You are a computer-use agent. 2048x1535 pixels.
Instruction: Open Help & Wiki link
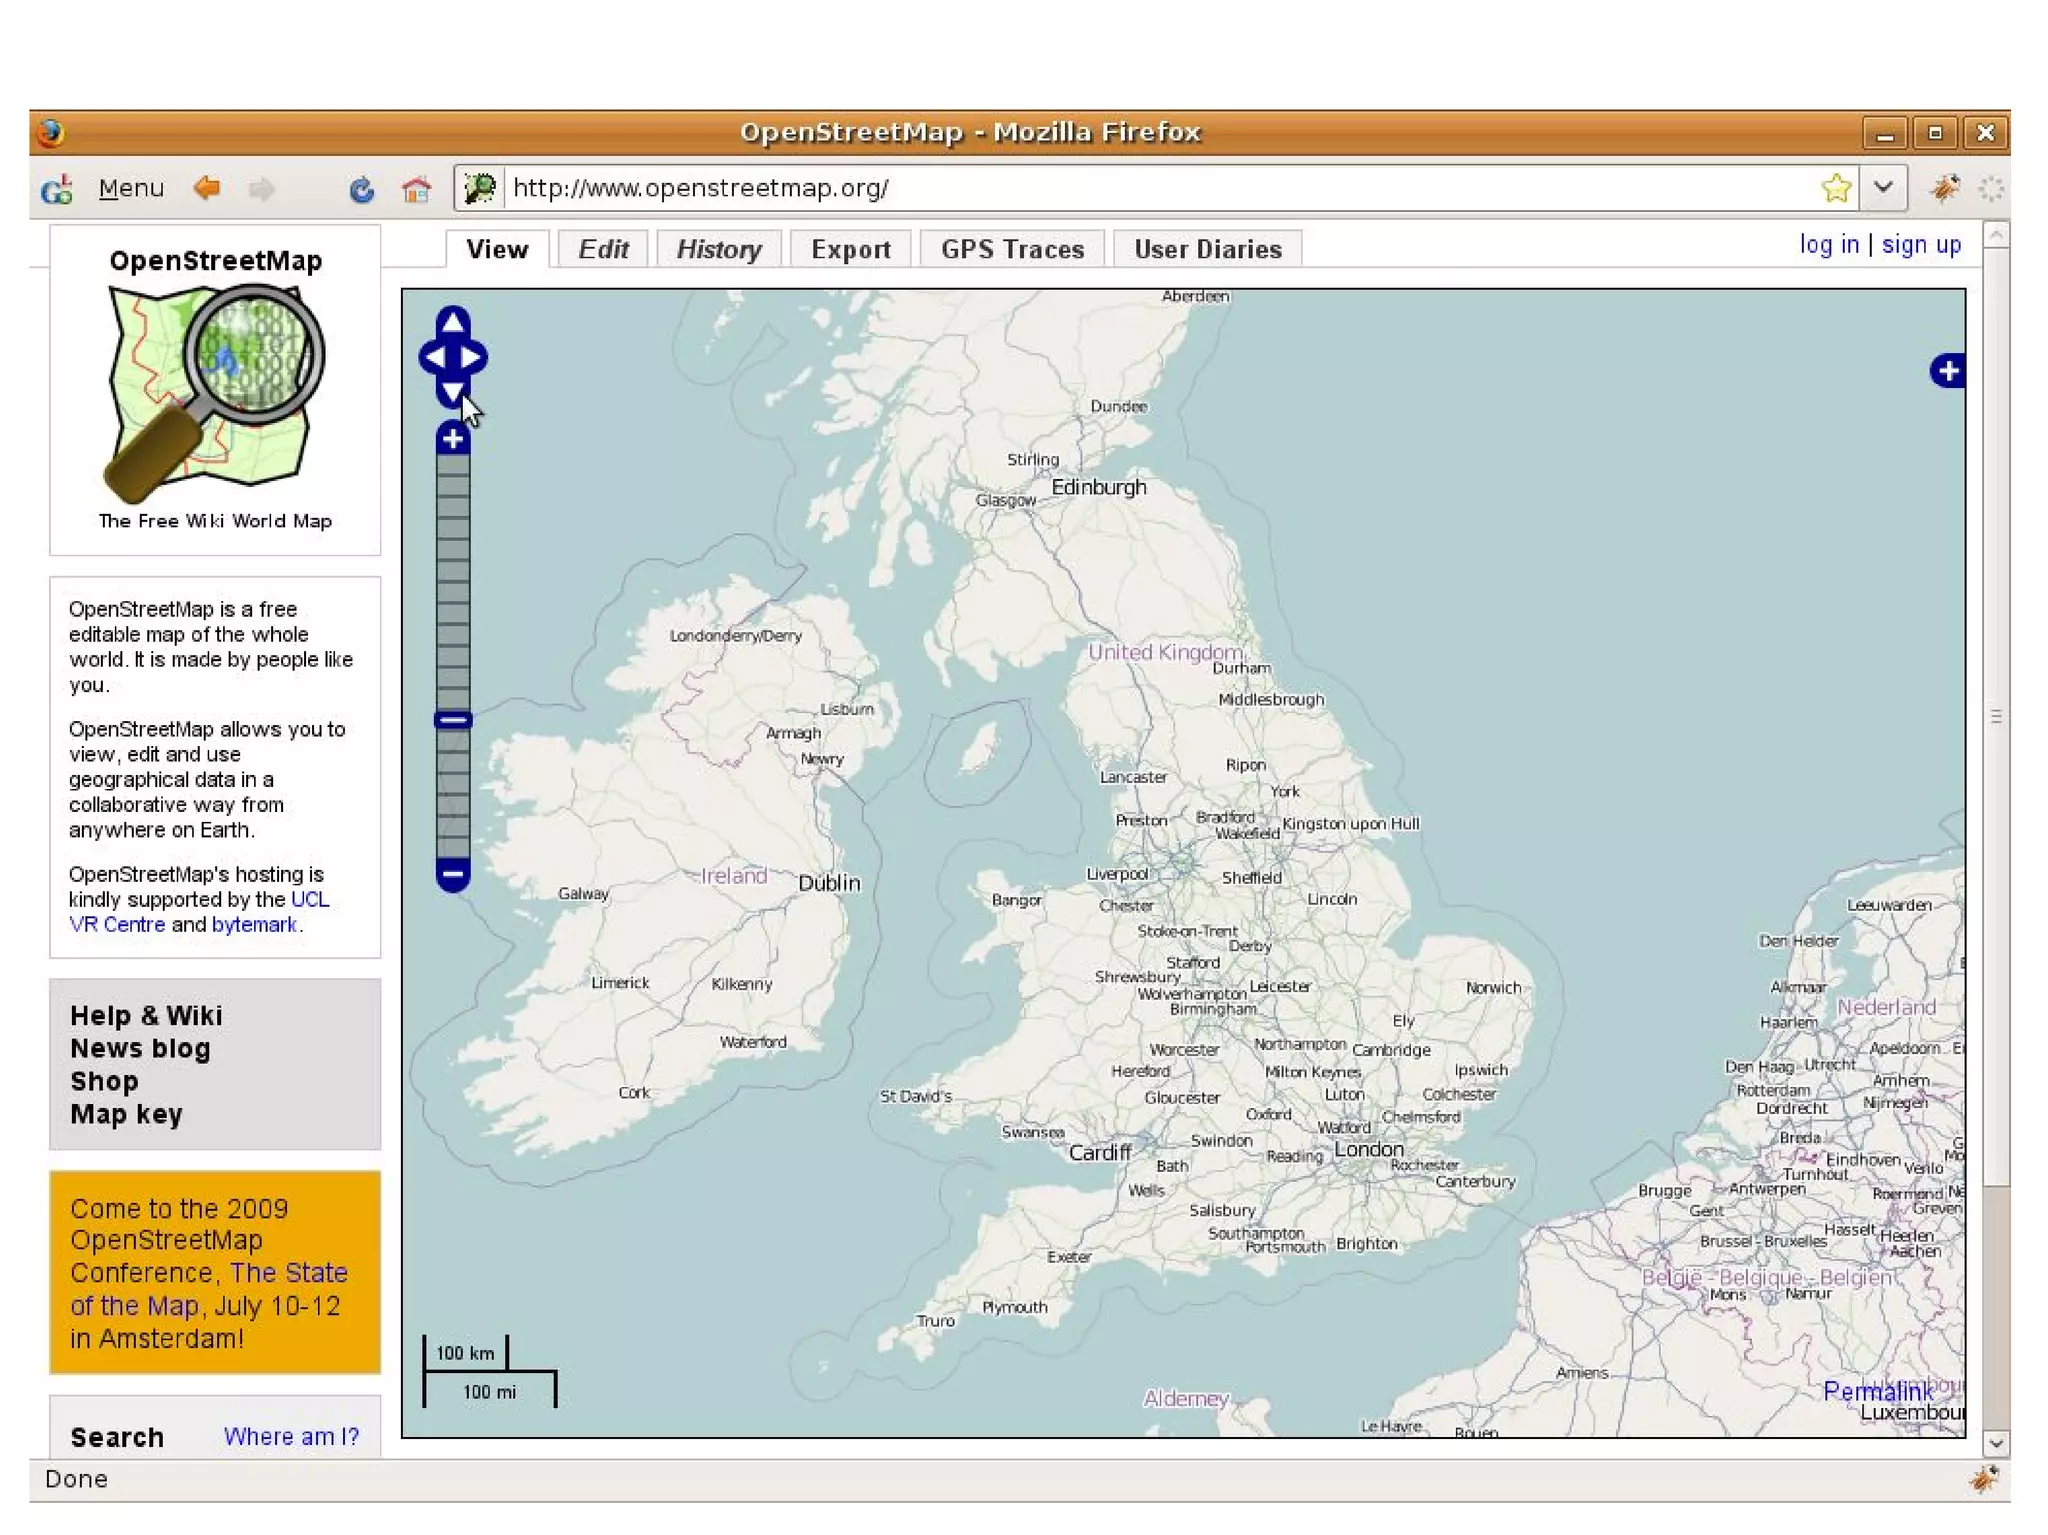pos(146,1016)
